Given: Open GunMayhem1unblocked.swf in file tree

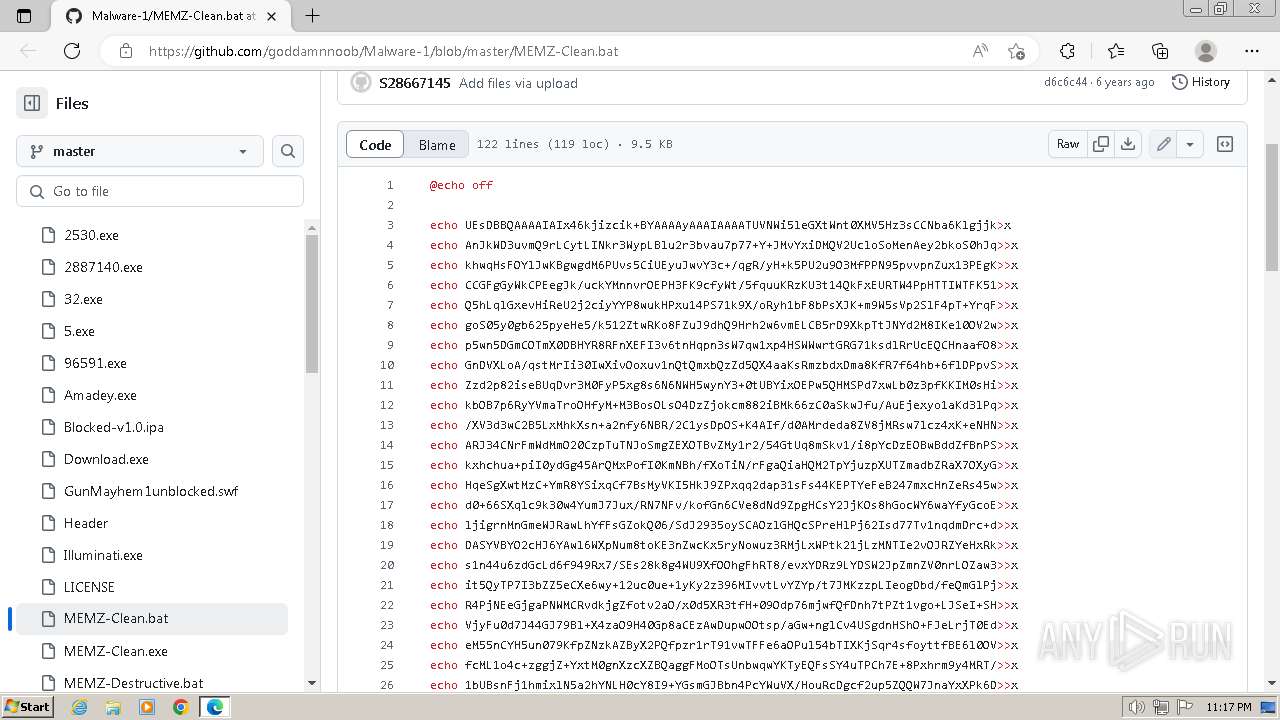Looking at the screenshot, I should pos(152,491).
